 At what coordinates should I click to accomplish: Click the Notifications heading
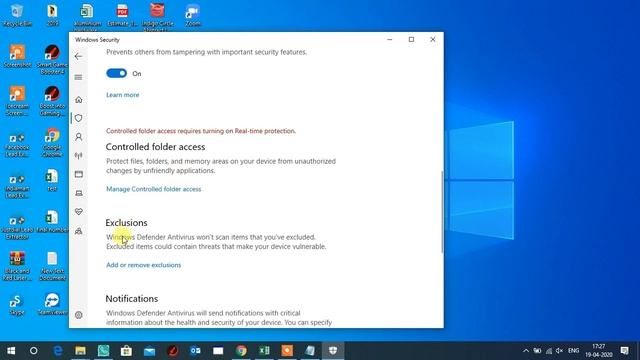tap(131, 299)
